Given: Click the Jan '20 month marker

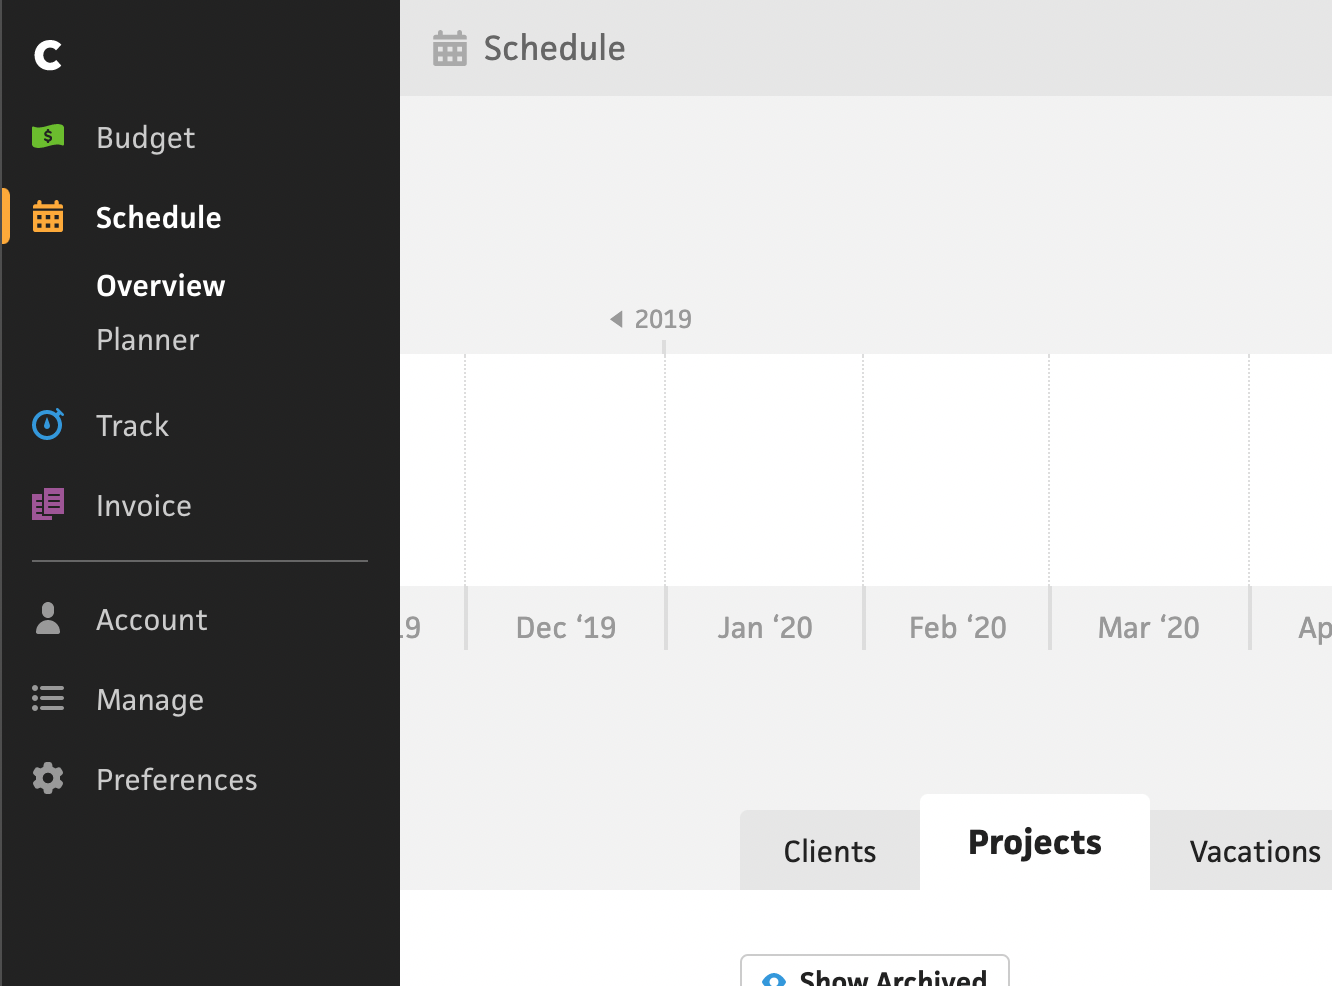Looking at the screenshot, I should click(x=765, y=627).
